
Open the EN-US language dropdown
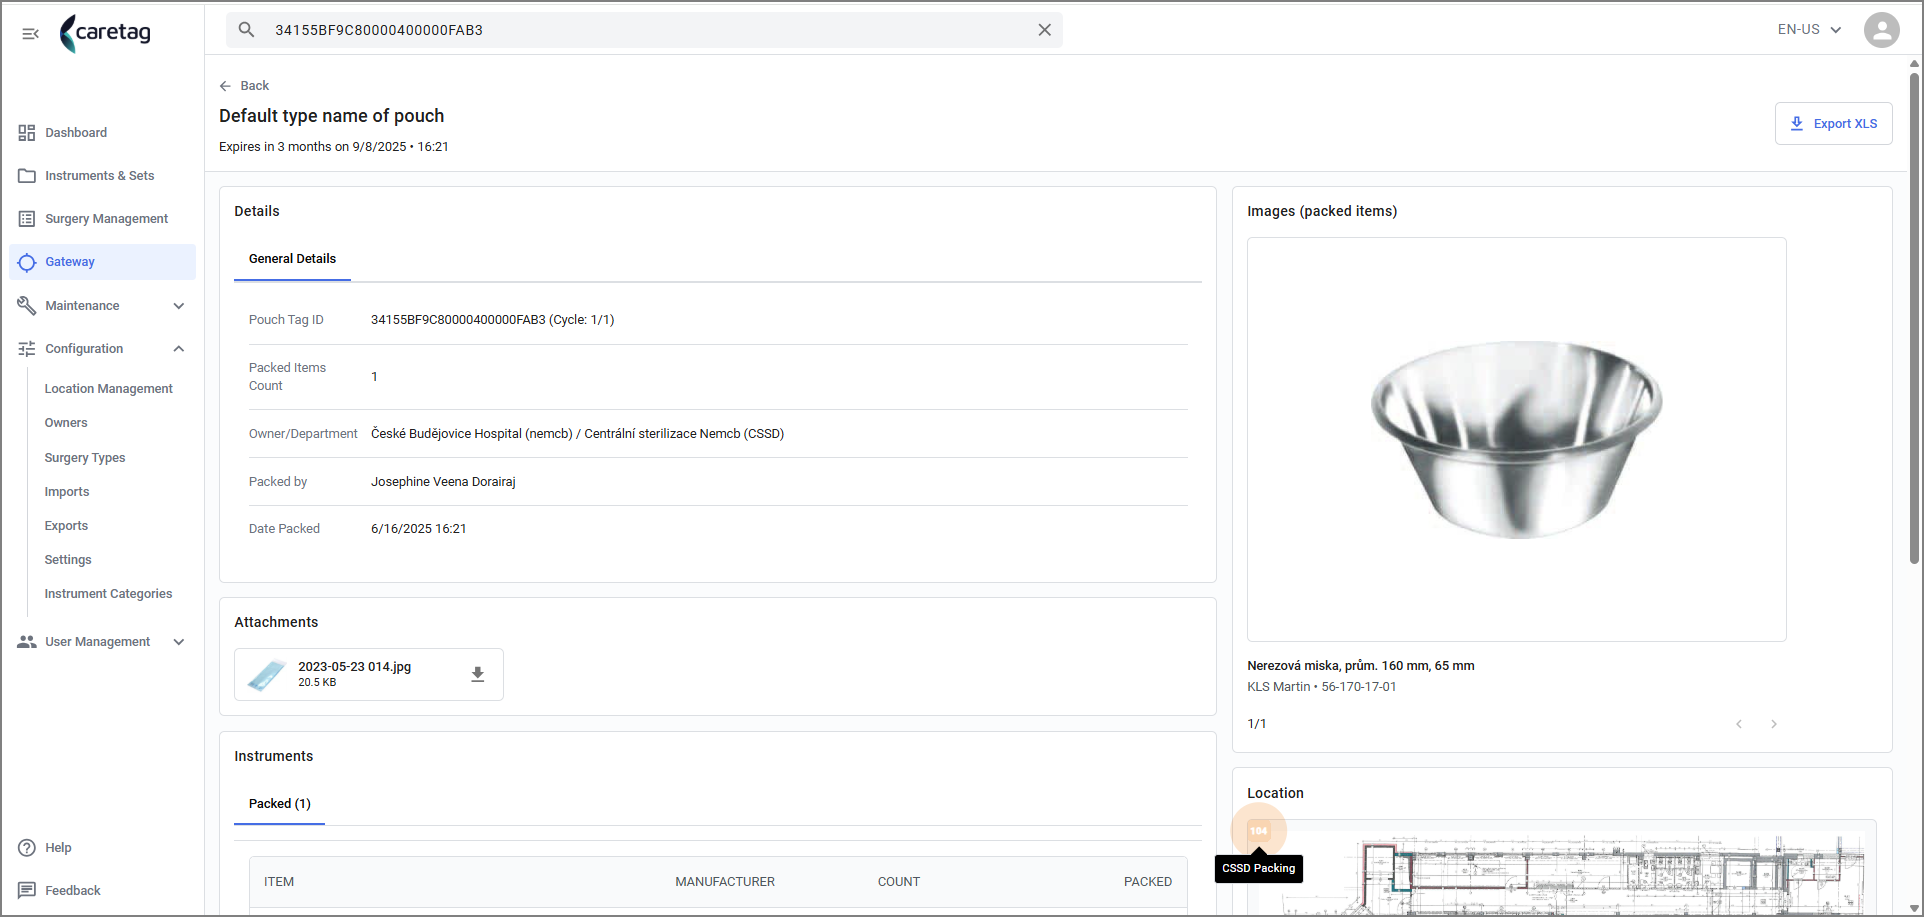pyautogui.click(x=1809, y=30)
